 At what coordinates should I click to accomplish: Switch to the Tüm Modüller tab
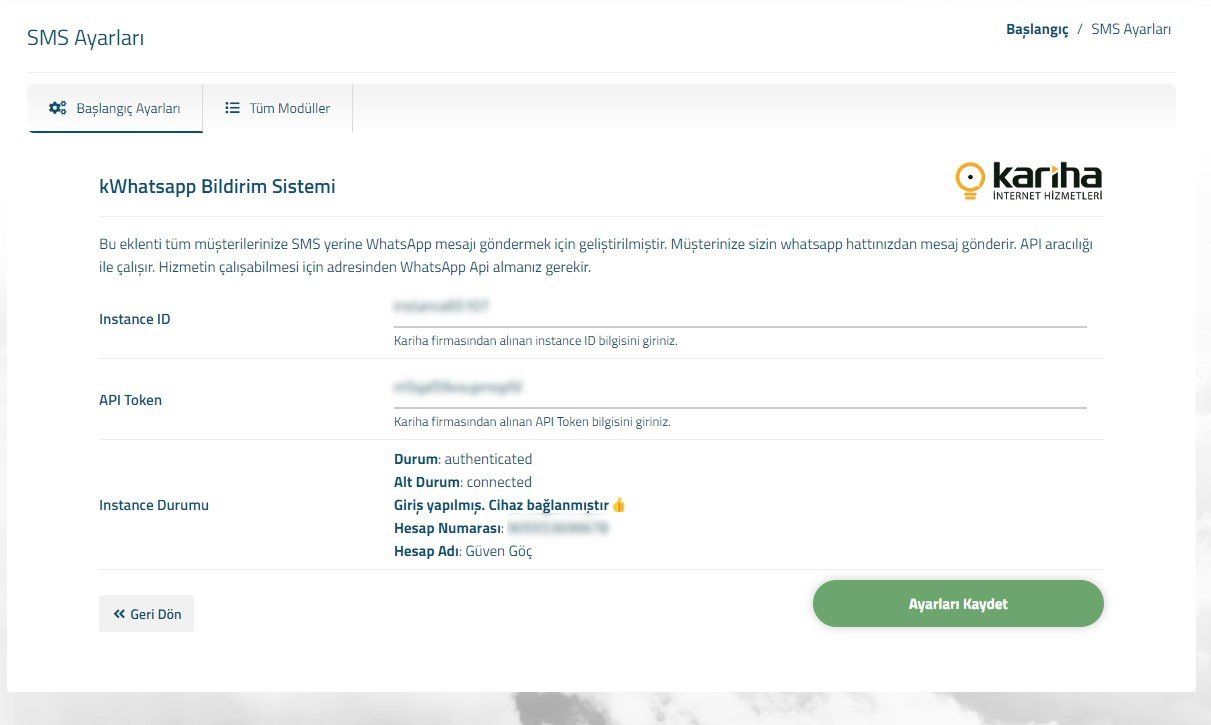pos(277,108)
